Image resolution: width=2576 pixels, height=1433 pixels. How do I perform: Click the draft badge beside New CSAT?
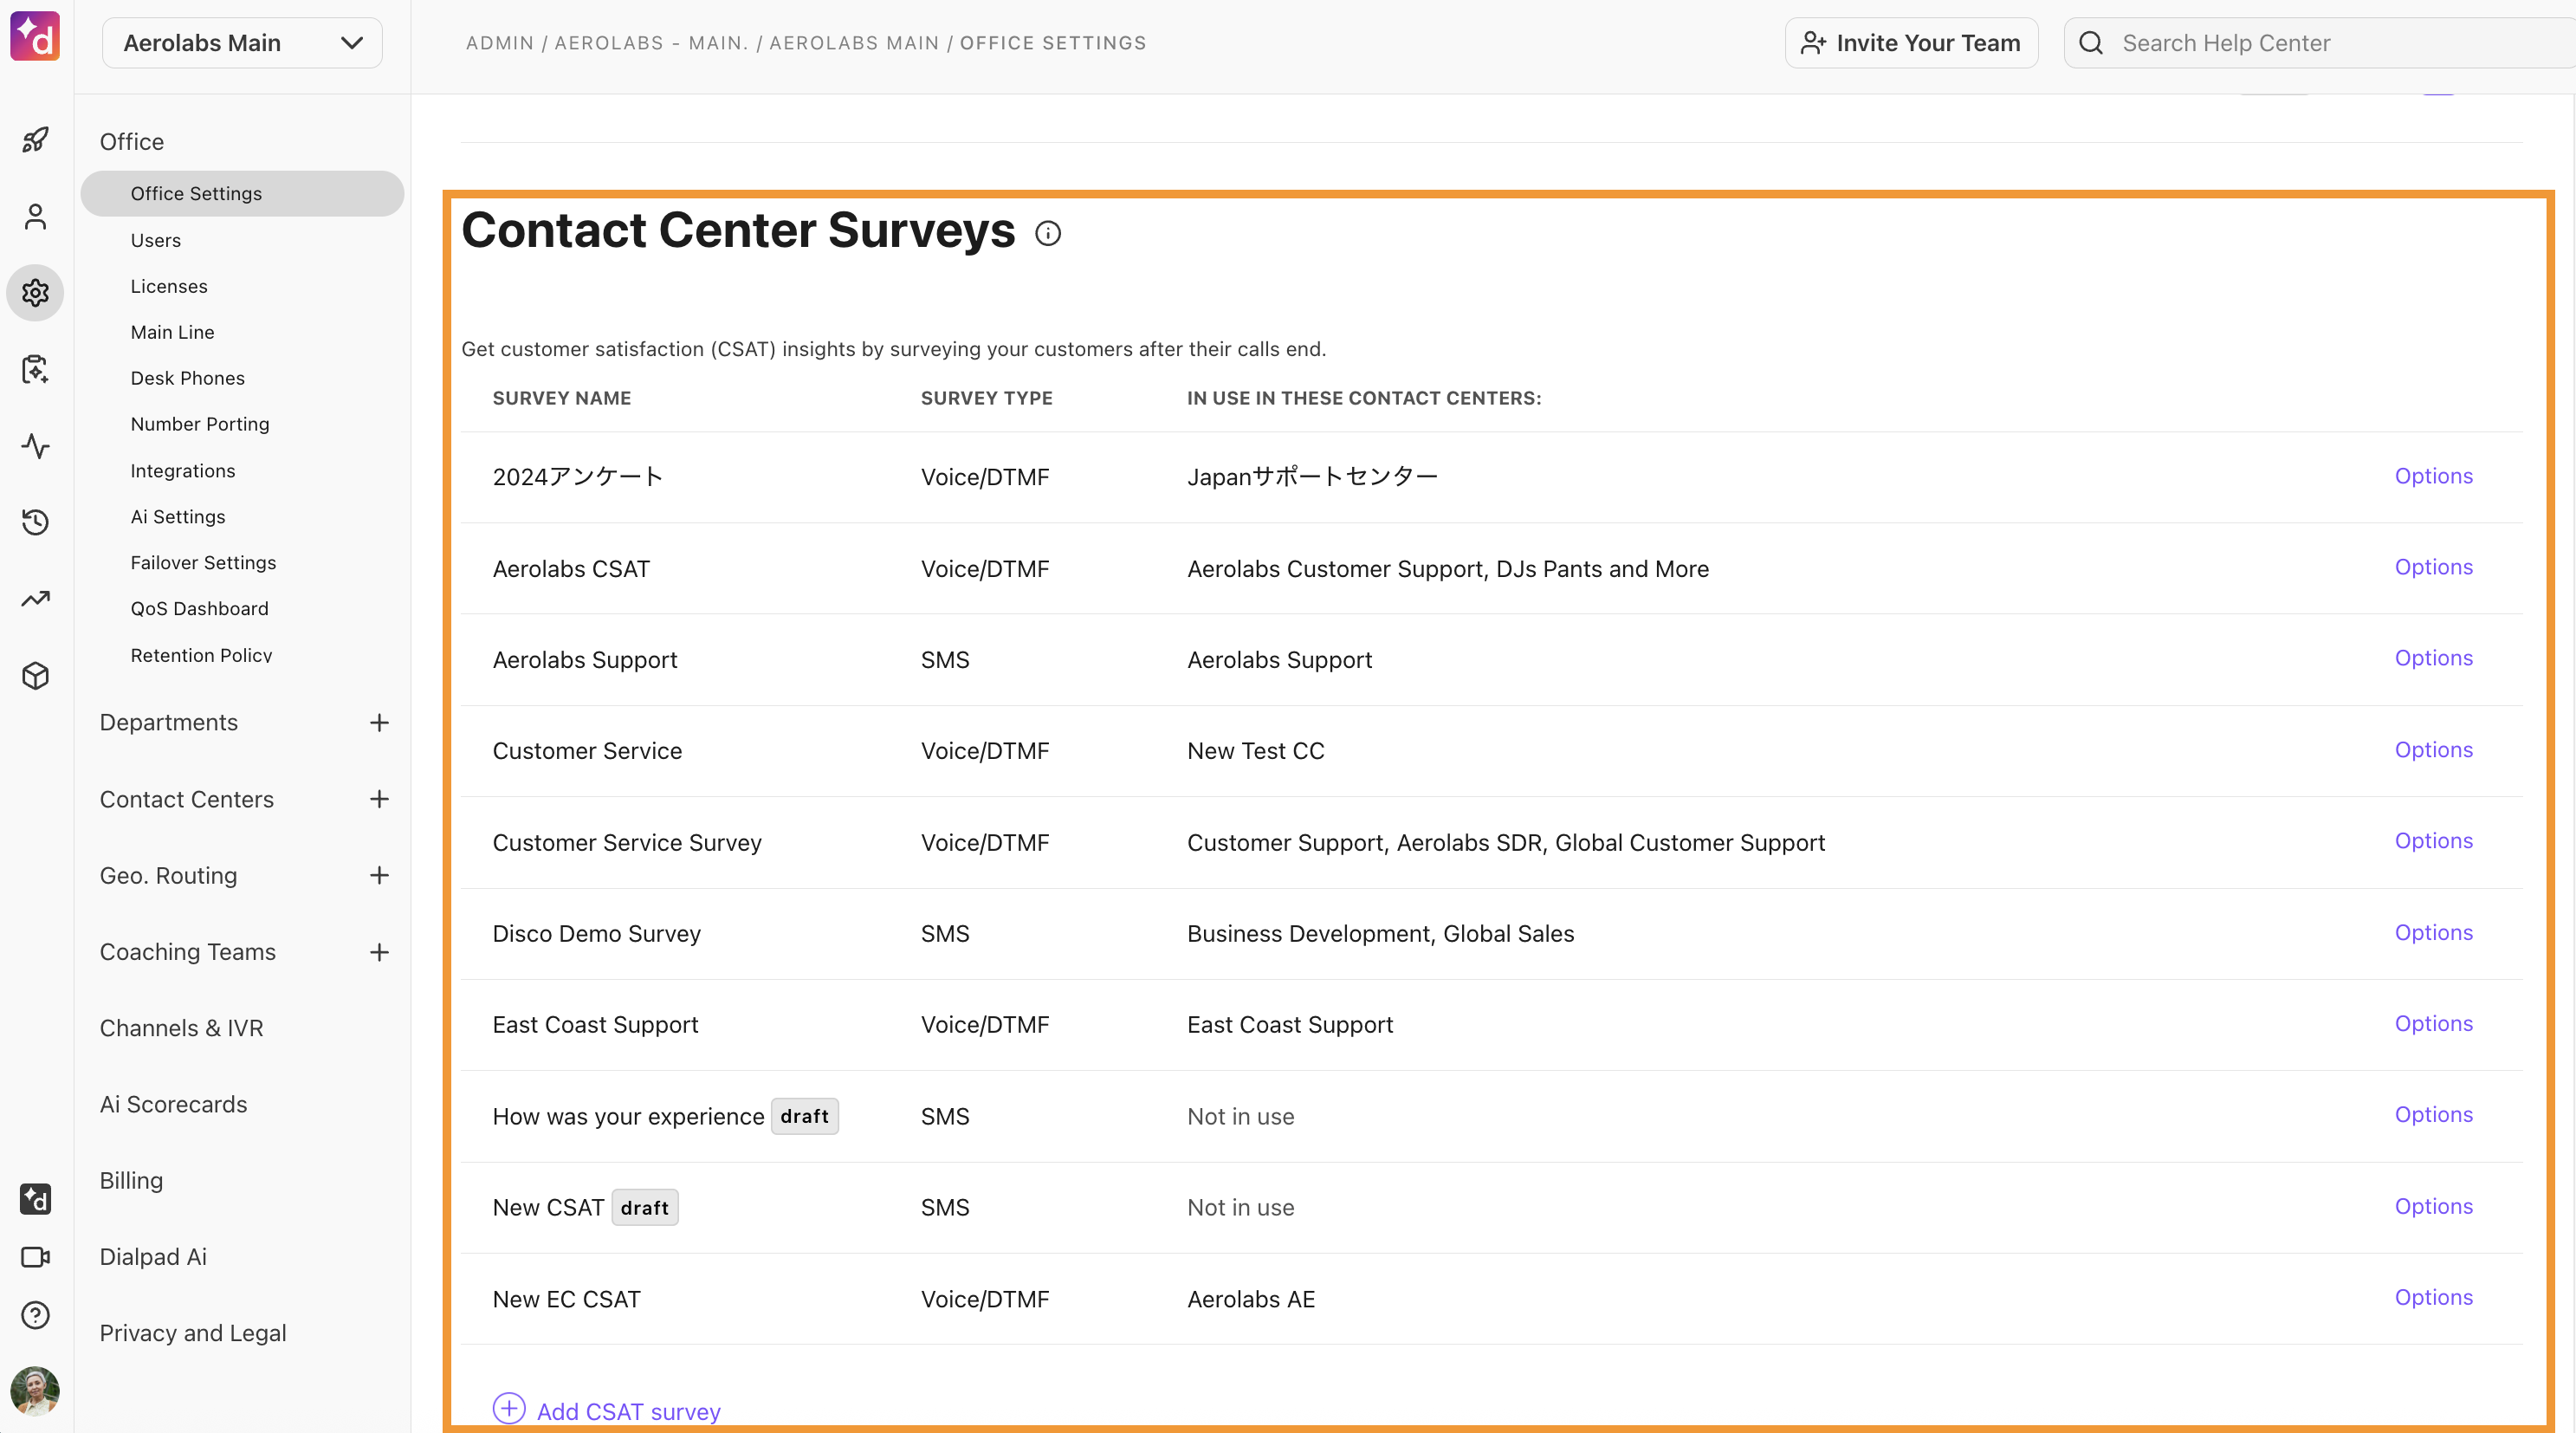coord(644,1208)
